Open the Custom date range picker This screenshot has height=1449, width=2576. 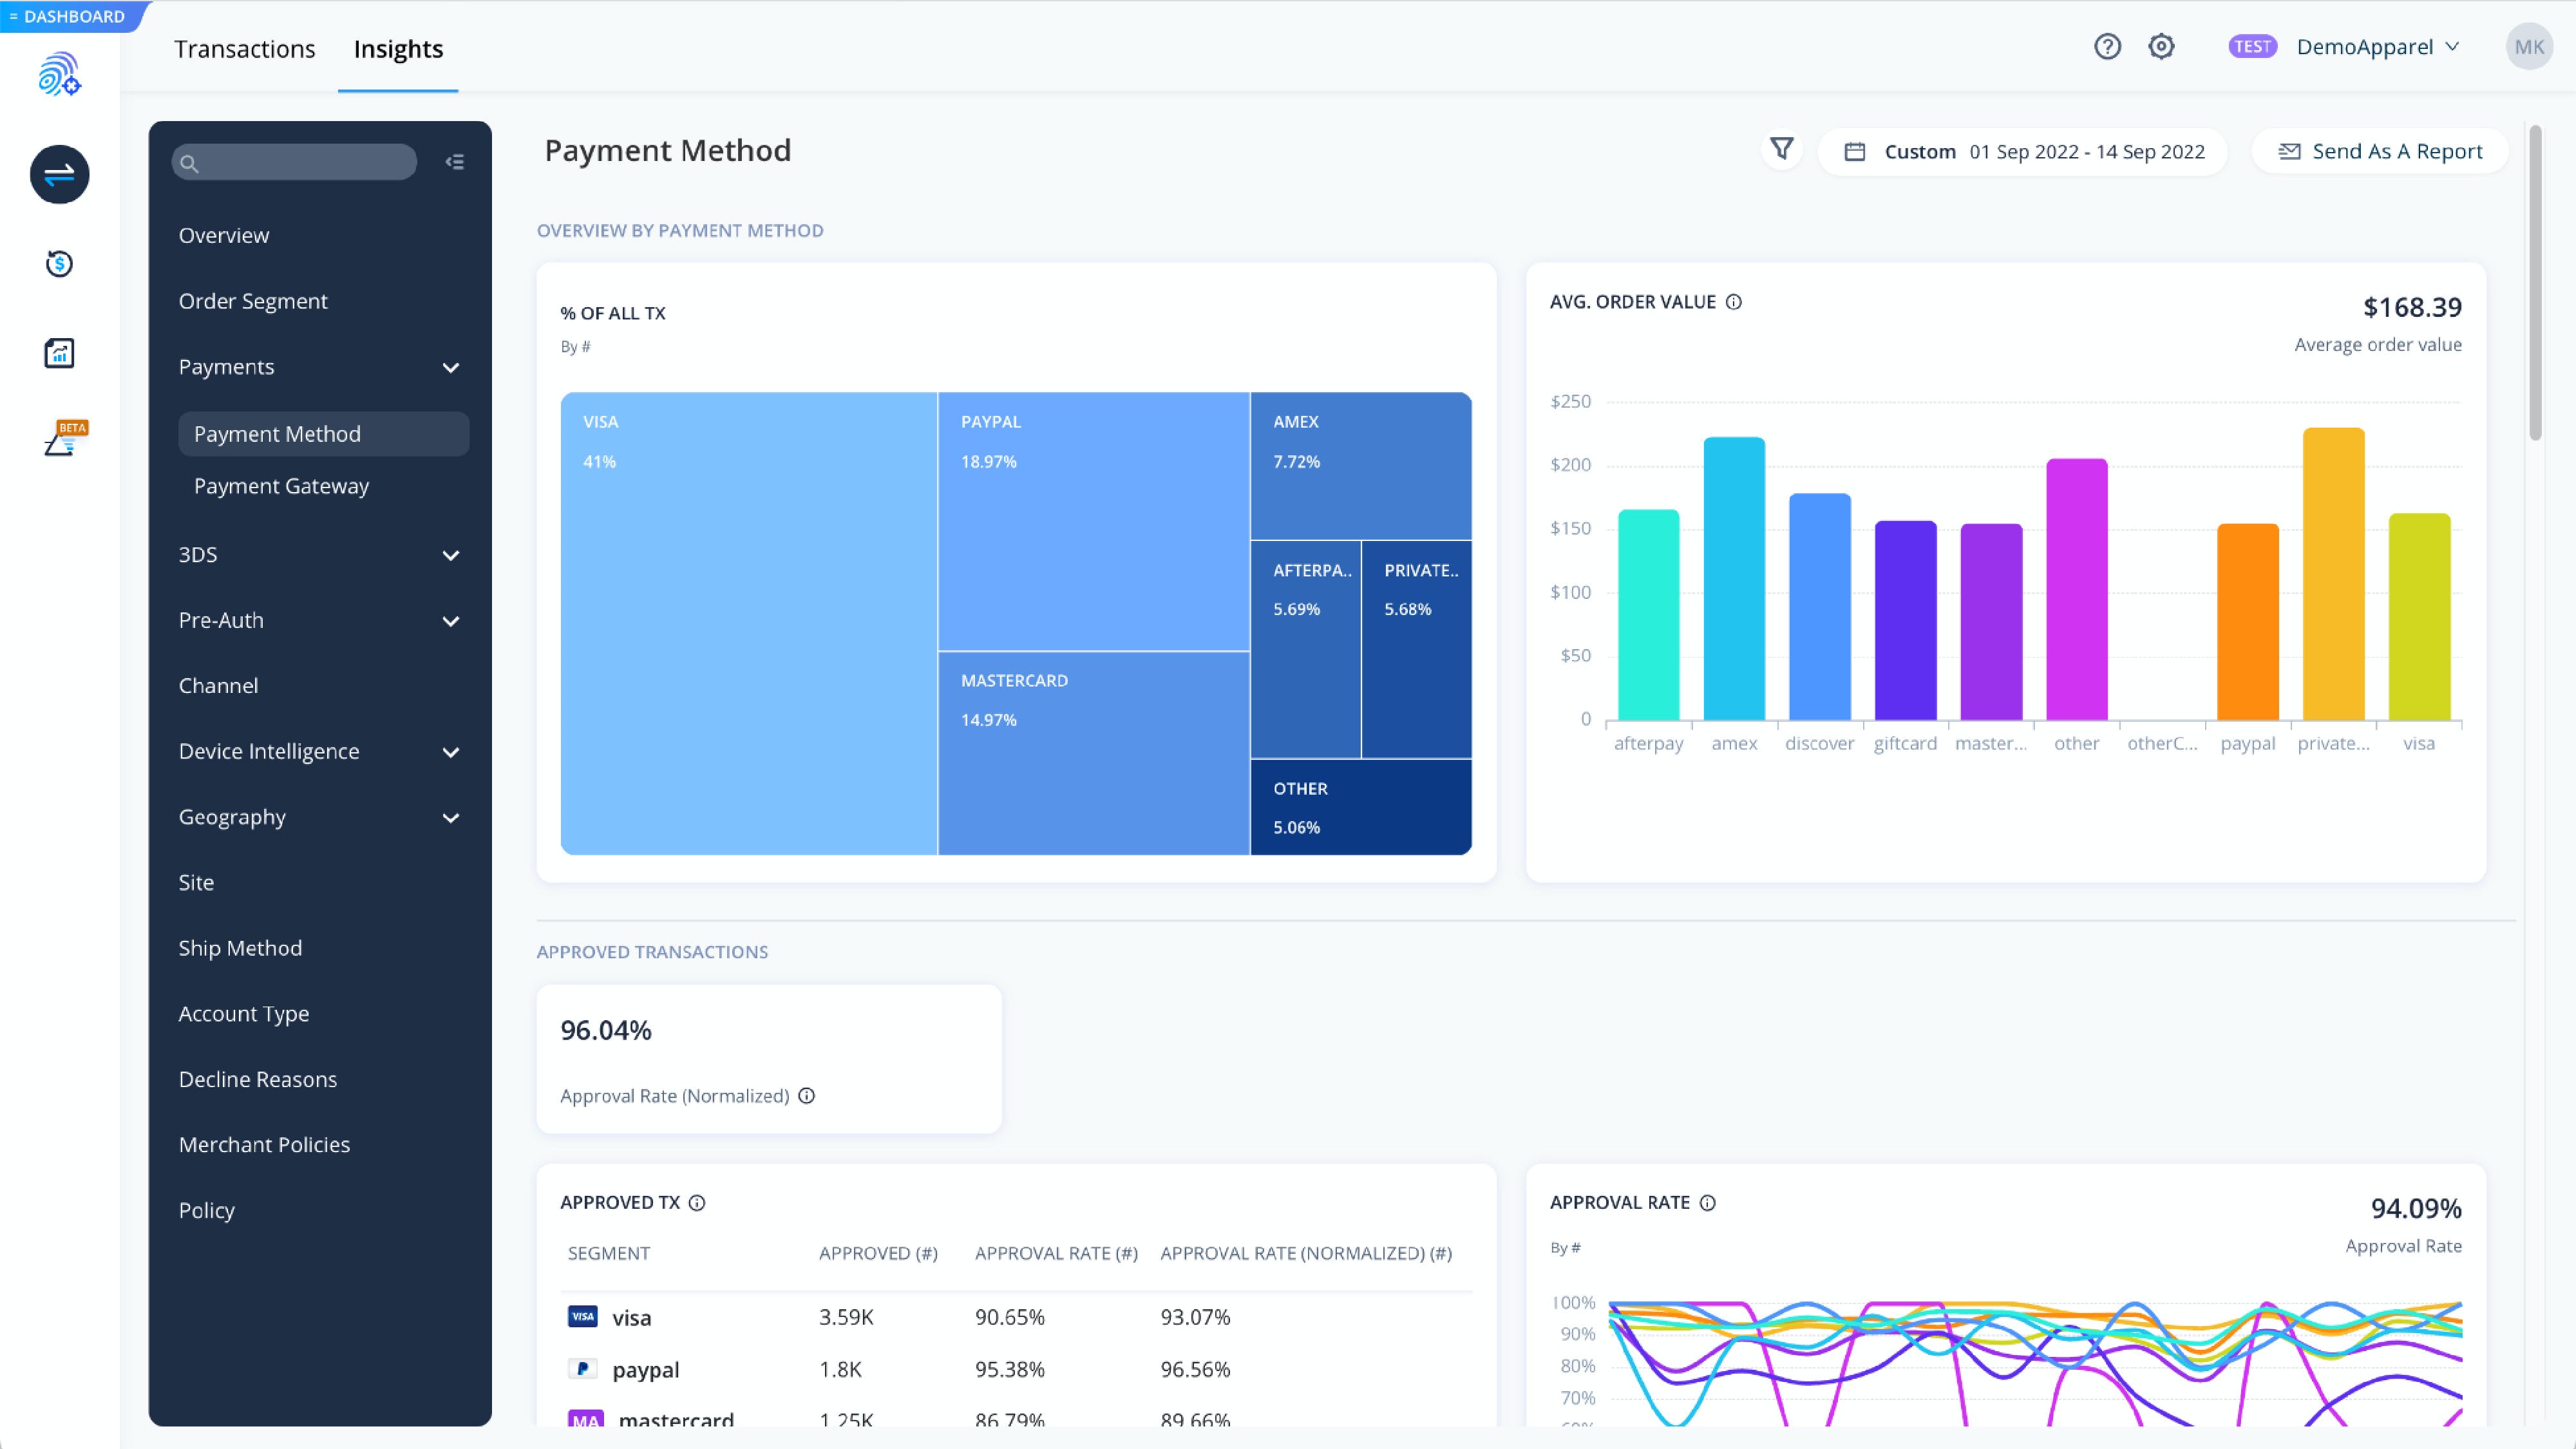tap(2023, 152)
